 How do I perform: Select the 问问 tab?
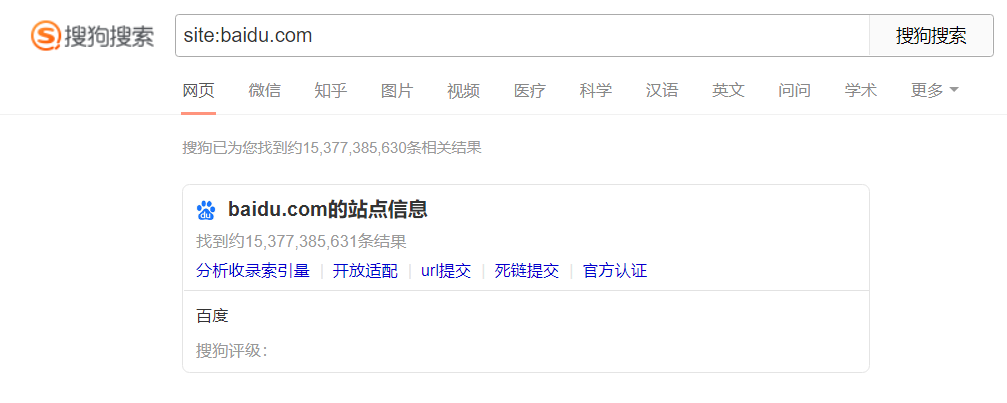click(x=794, y=90)
